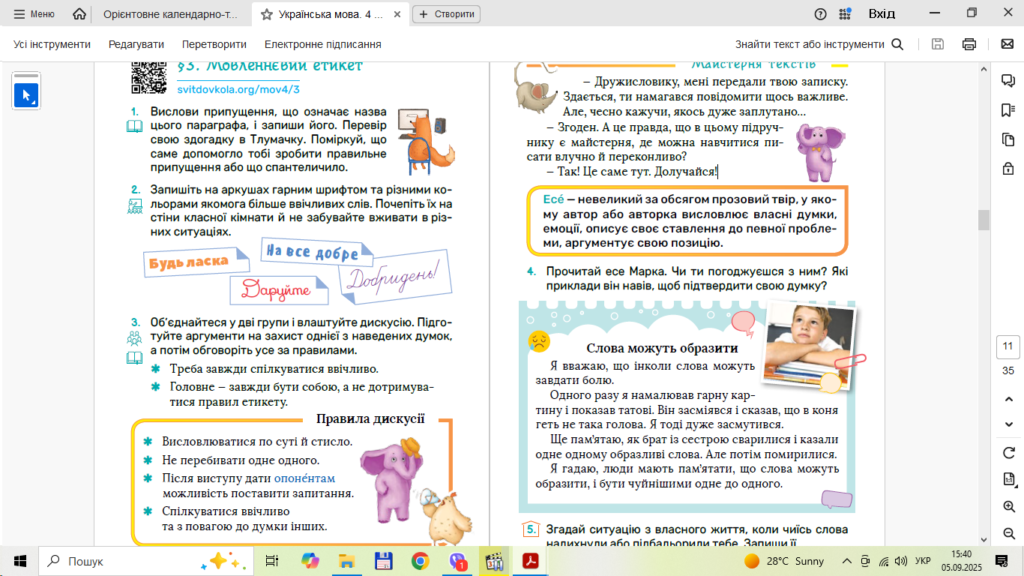Click the Створити button
Image resolution: width=1024 pixels, height=576 pixels.
[447, 14]
